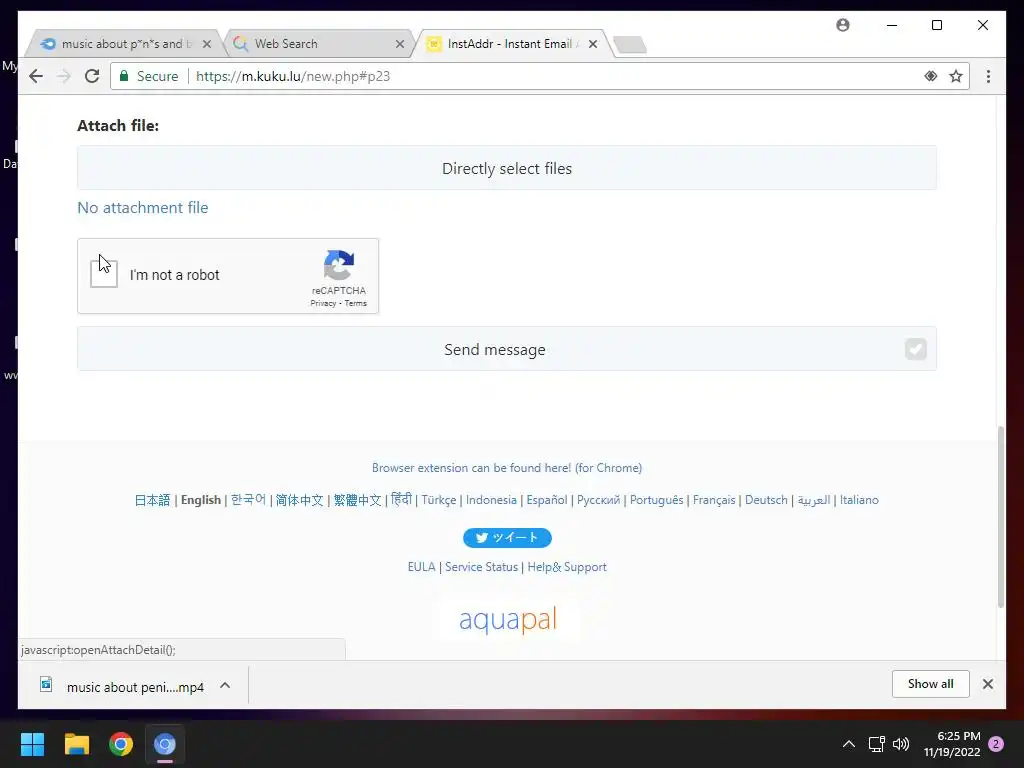
Task: Open the No attachment file link
Action: (x=142, y=208)
